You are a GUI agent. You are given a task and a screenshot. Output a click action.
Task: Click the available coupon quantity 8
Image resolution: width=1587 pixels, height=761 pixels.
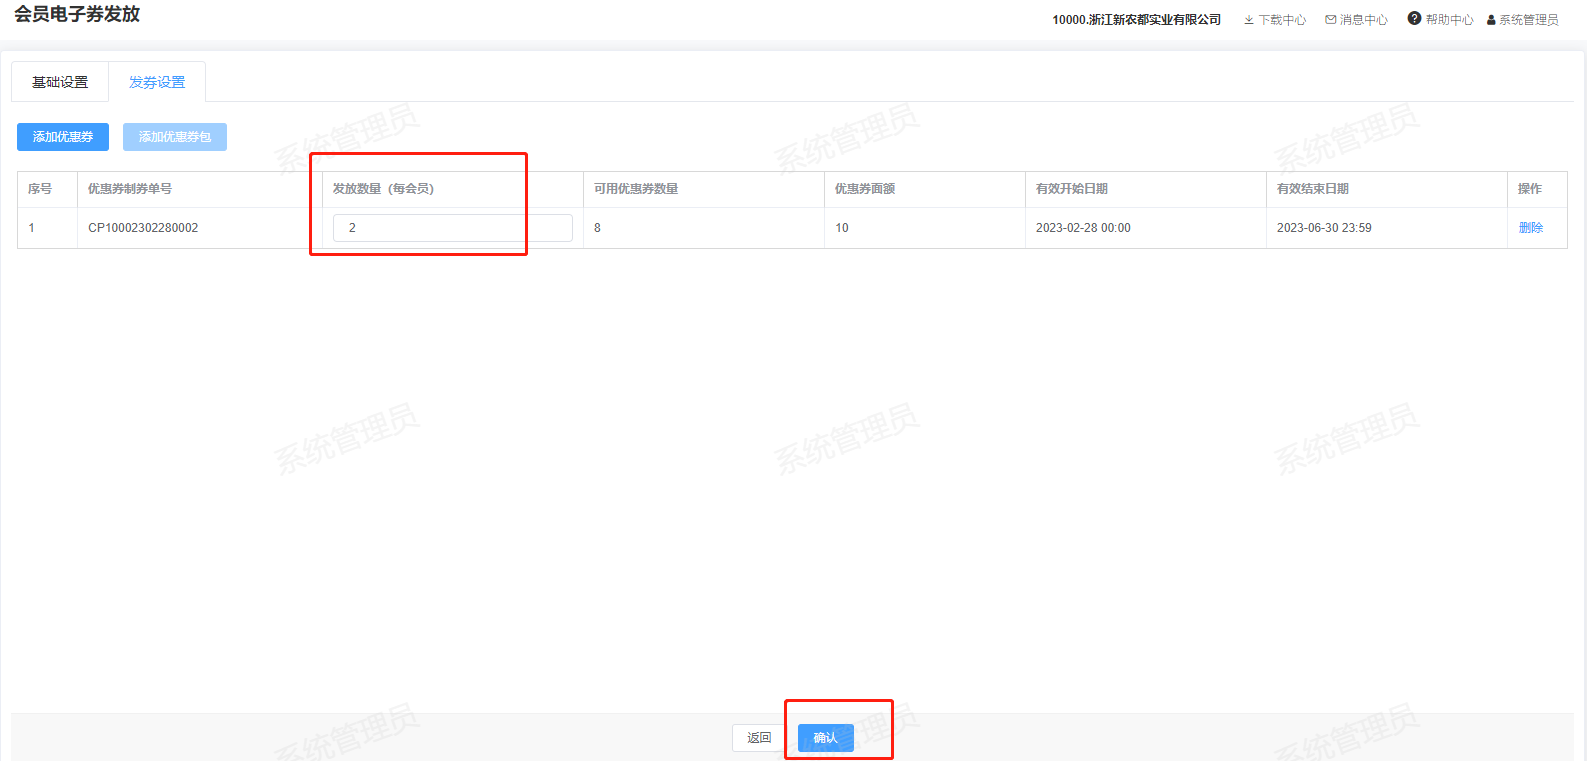[x=598, y=228]
